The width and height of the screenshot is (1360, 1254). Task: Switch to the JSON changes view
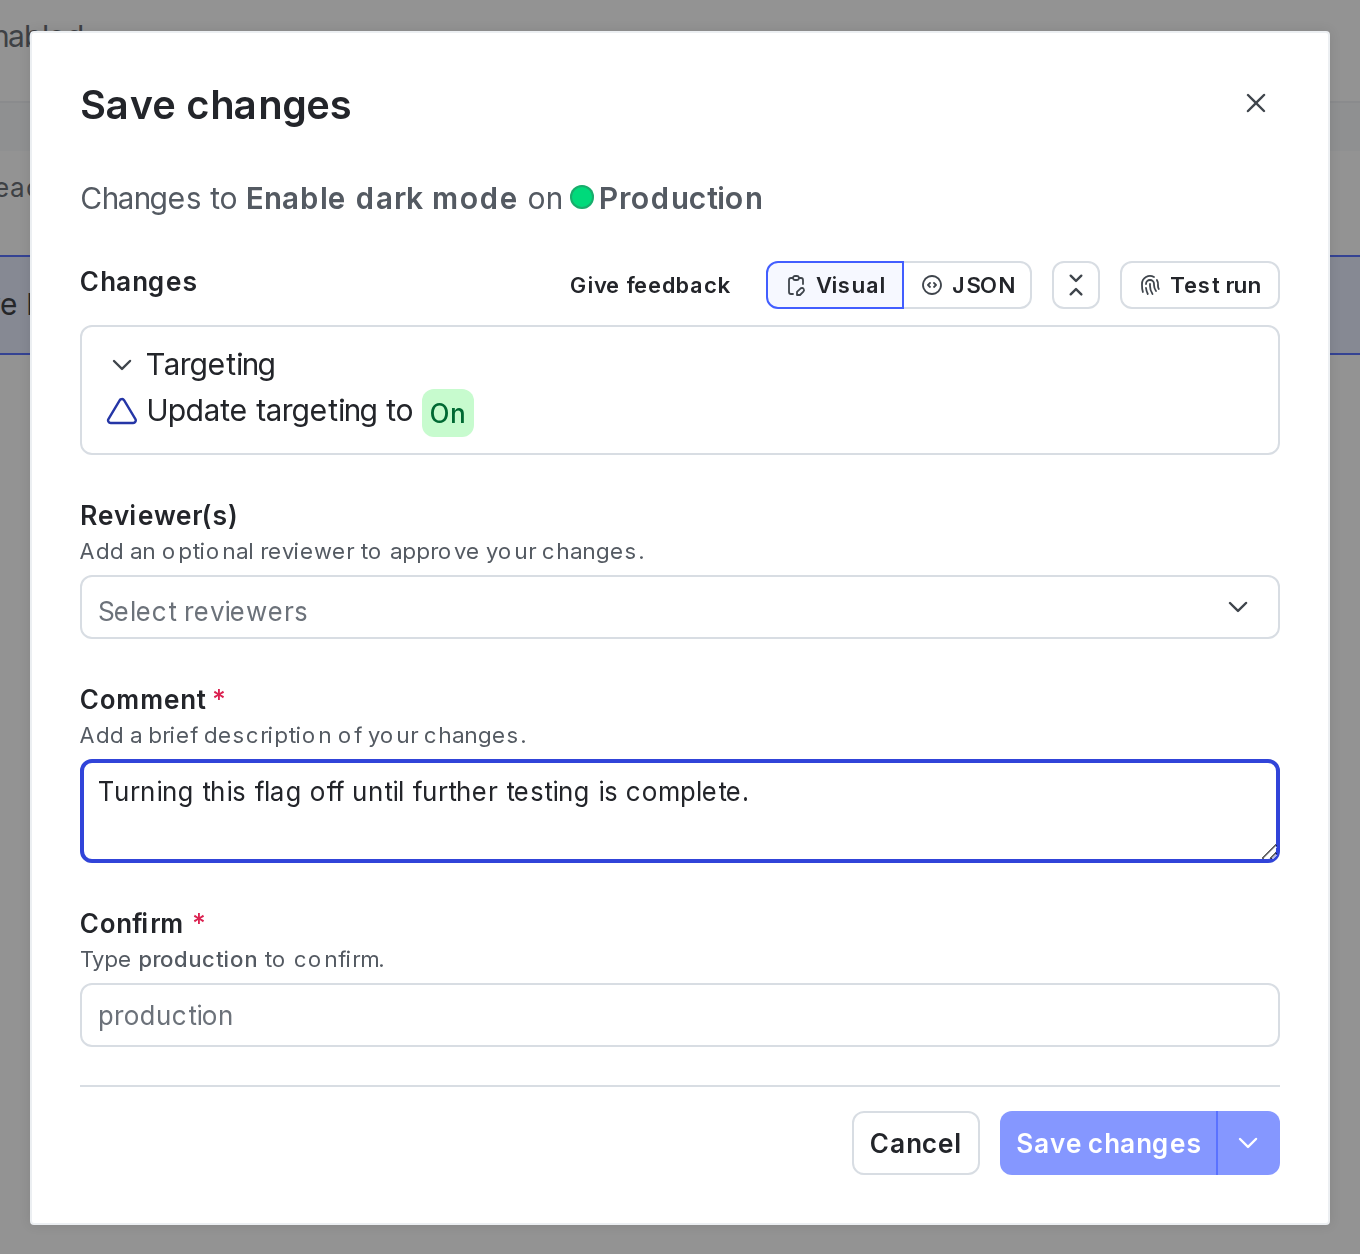(x=967, y=285)
